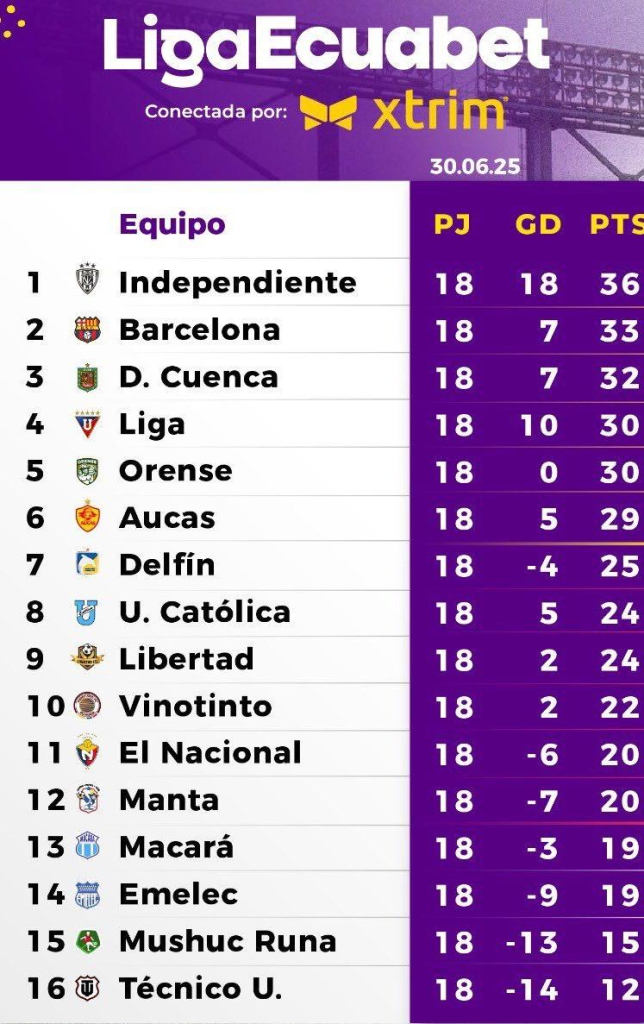Click the Orense team crest

pyautogui.click(x=86, y=471)
